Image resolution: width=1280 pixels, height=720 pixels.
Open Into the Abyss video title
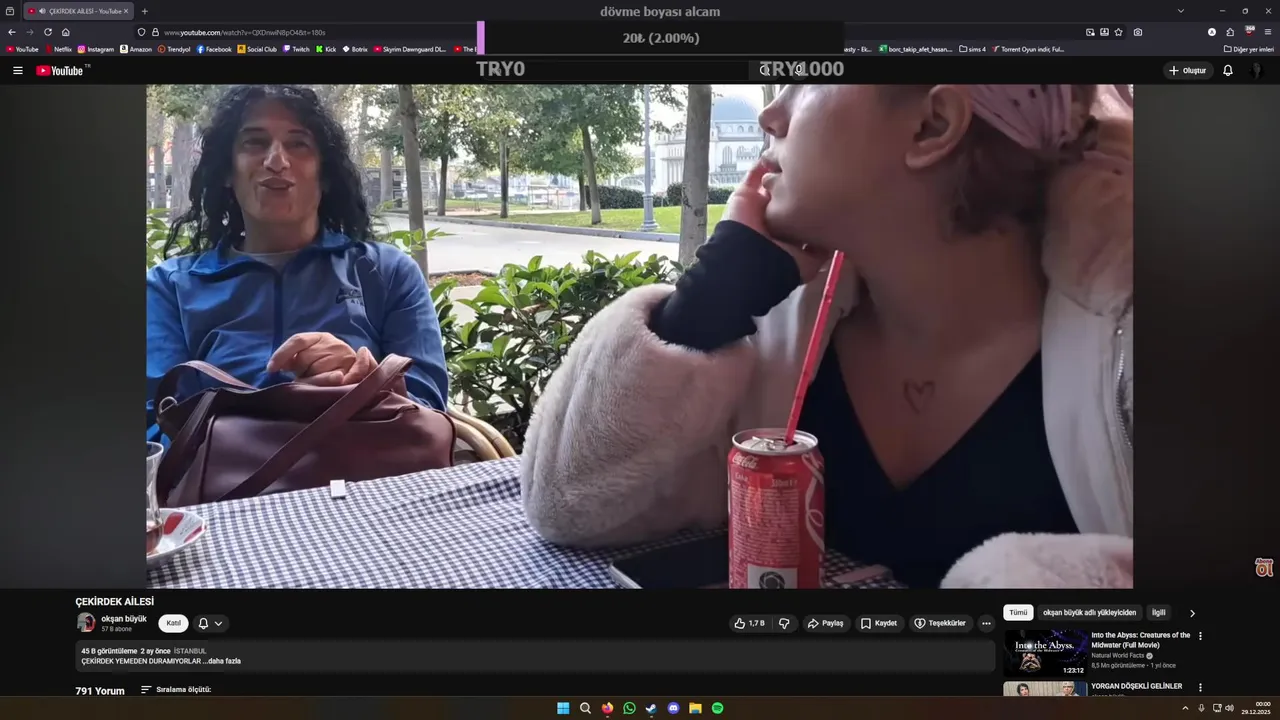point(1140,640)
